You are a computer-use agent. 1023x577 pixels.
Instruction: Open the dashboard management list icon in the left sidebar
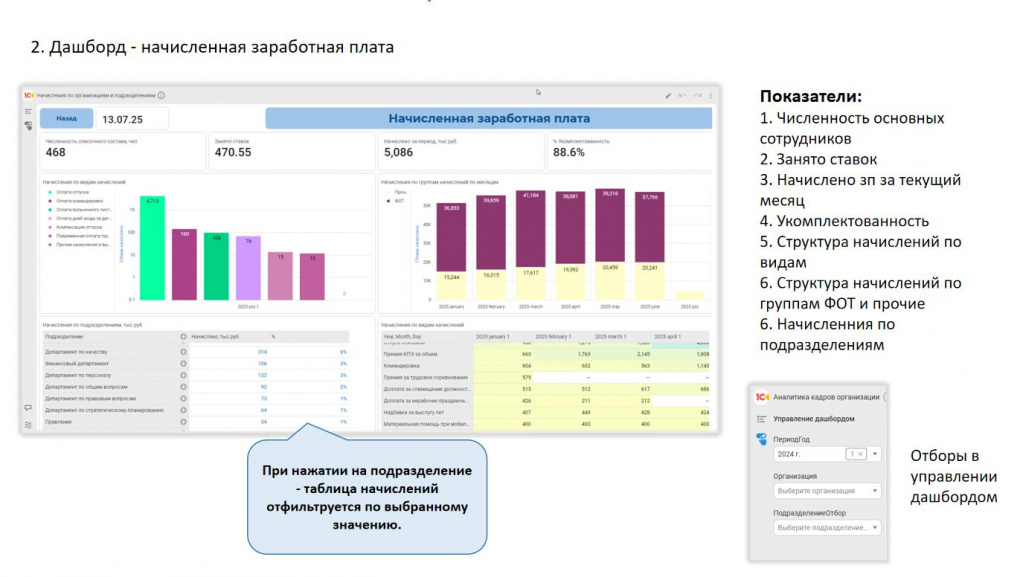coord(28,112)
